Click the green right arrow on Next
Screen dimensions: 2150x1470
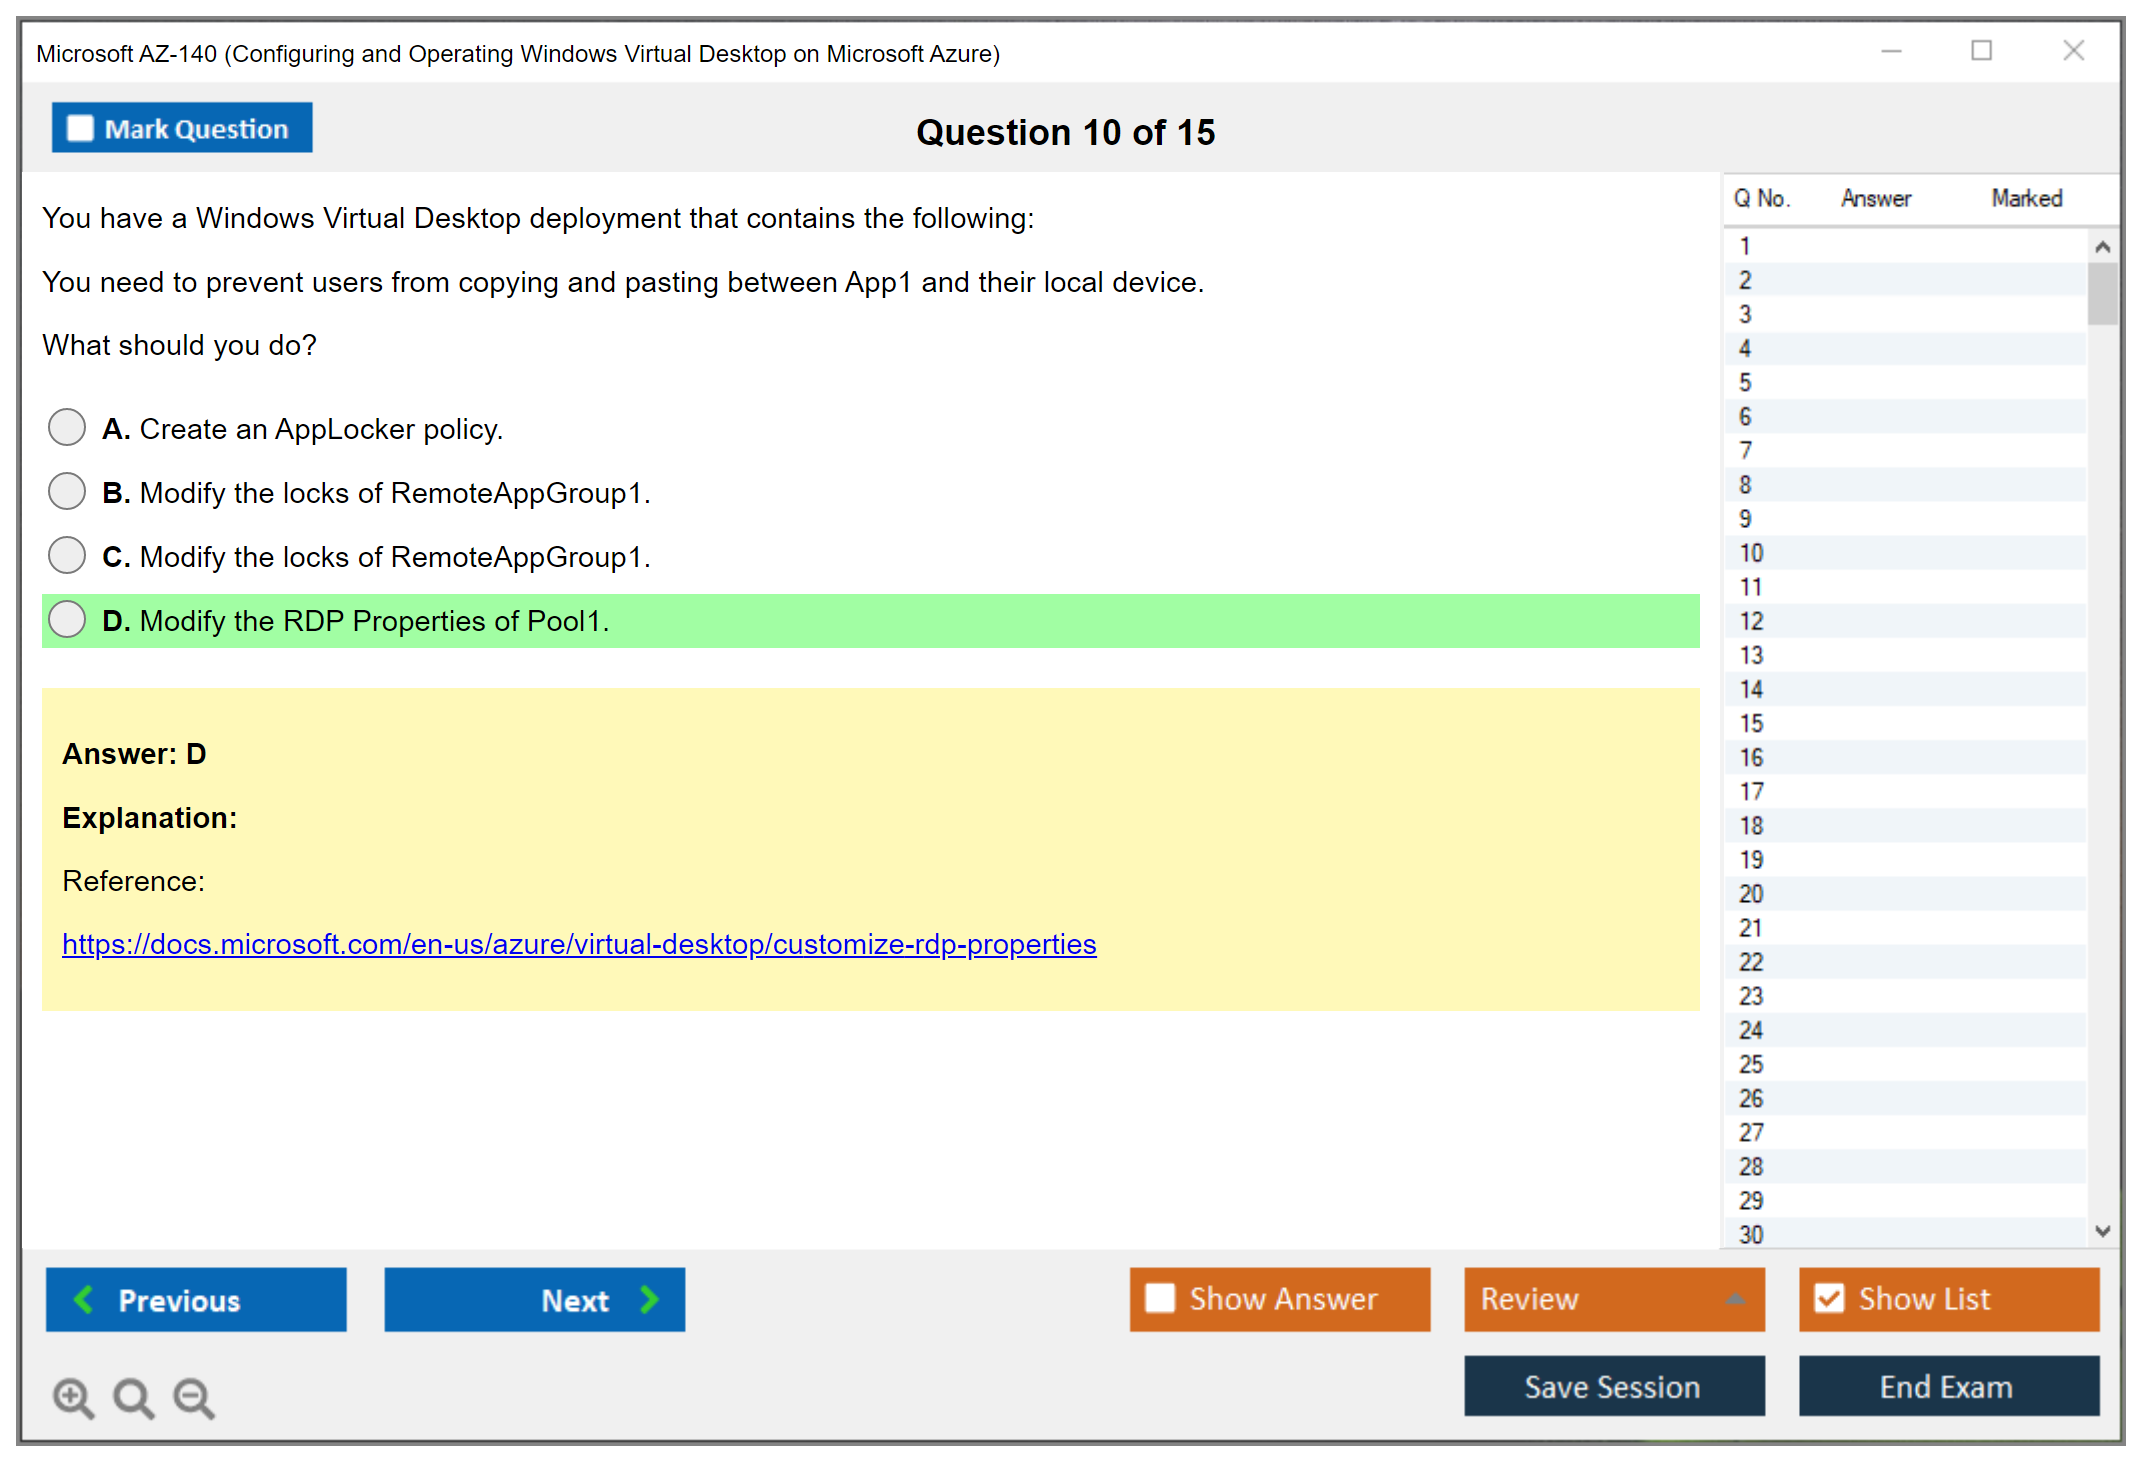point(650,1299)
